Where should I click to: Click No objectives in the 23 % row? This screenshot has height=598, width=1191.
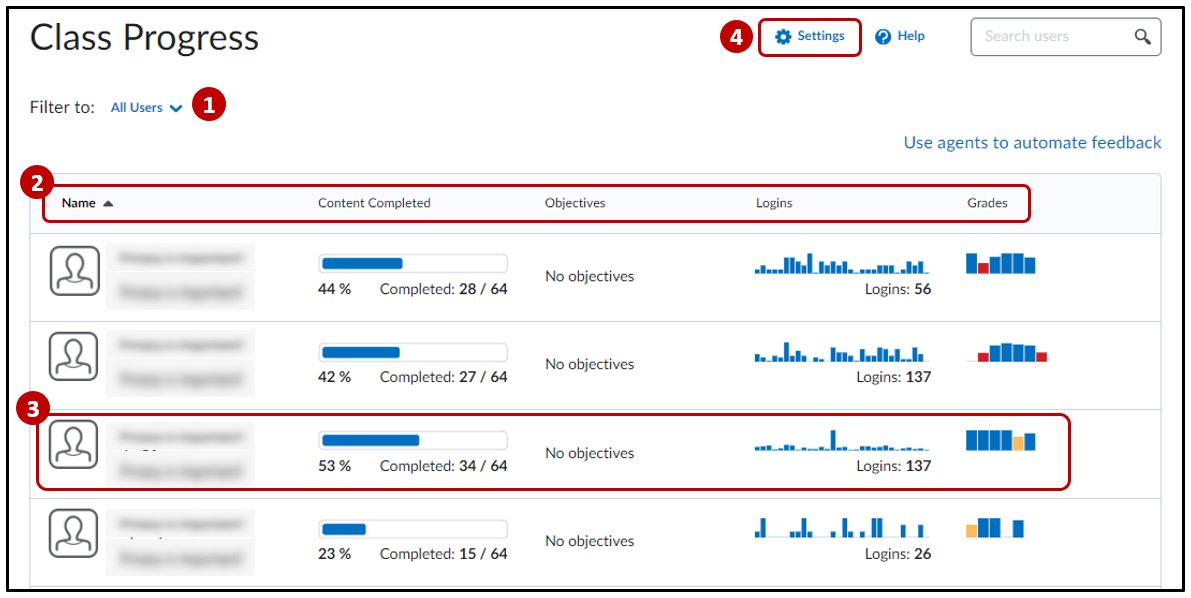coord(589,541)
